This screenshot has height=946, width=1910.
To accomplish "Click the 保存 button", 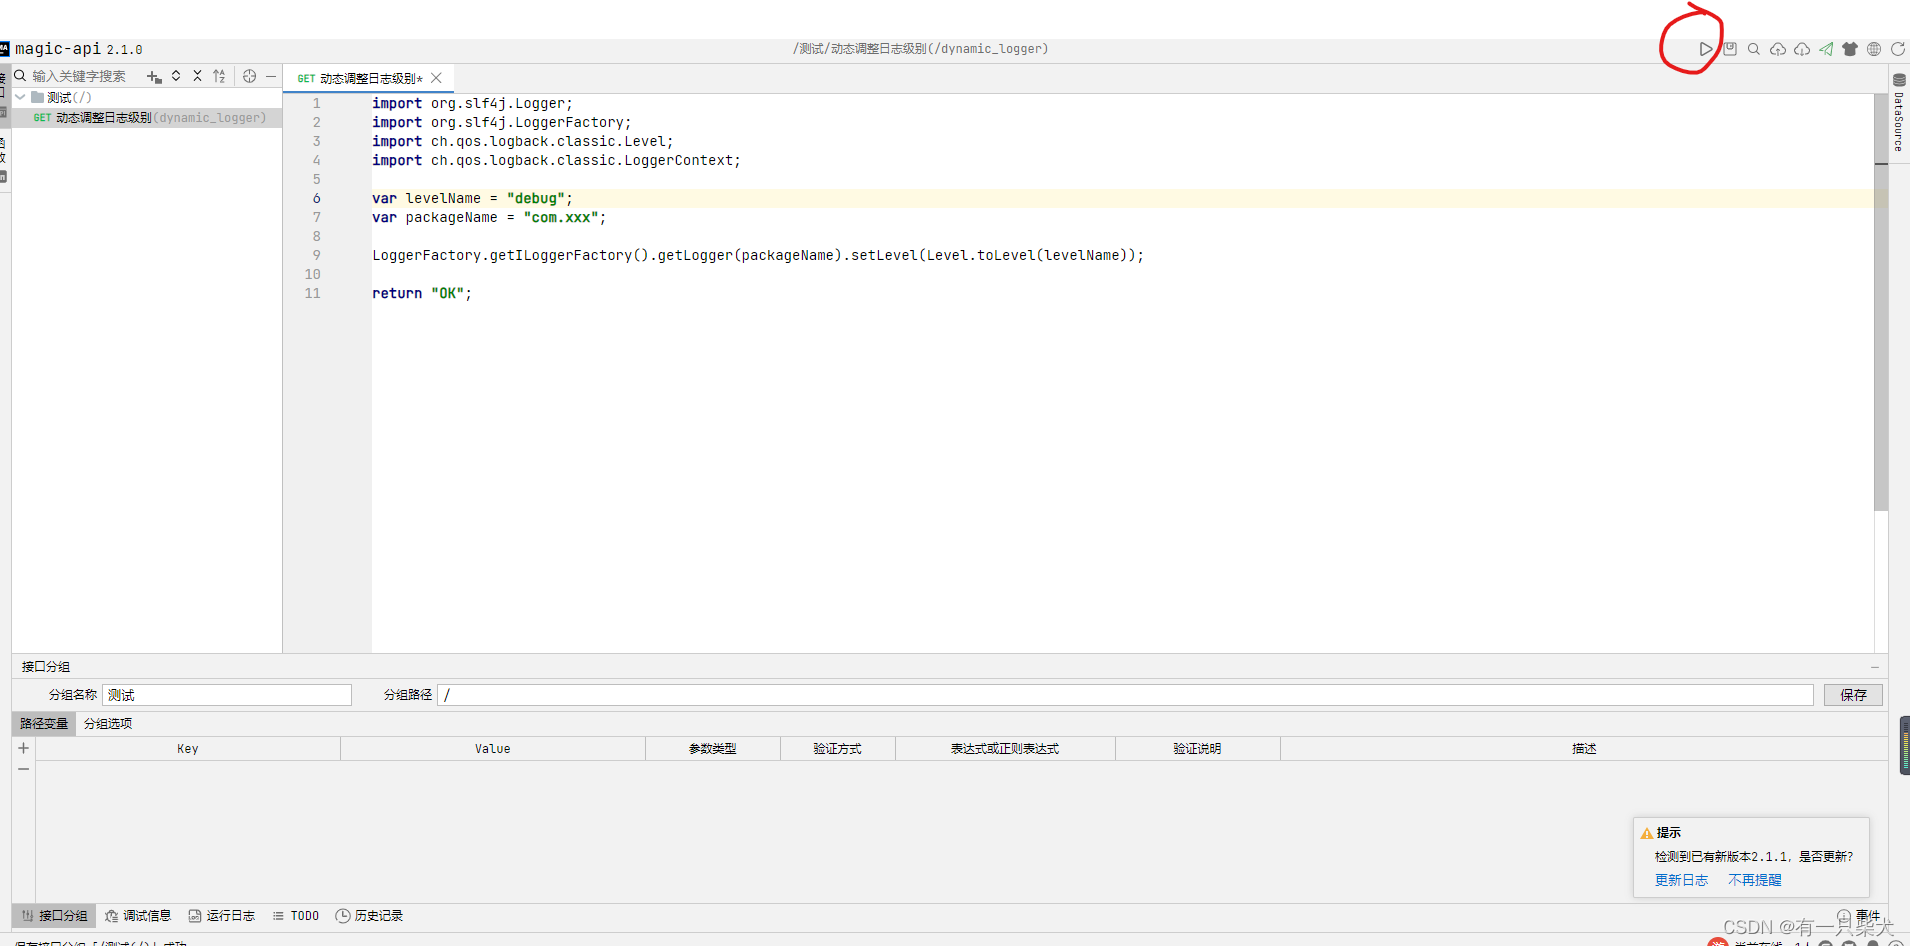I will tap(1853, 695).
